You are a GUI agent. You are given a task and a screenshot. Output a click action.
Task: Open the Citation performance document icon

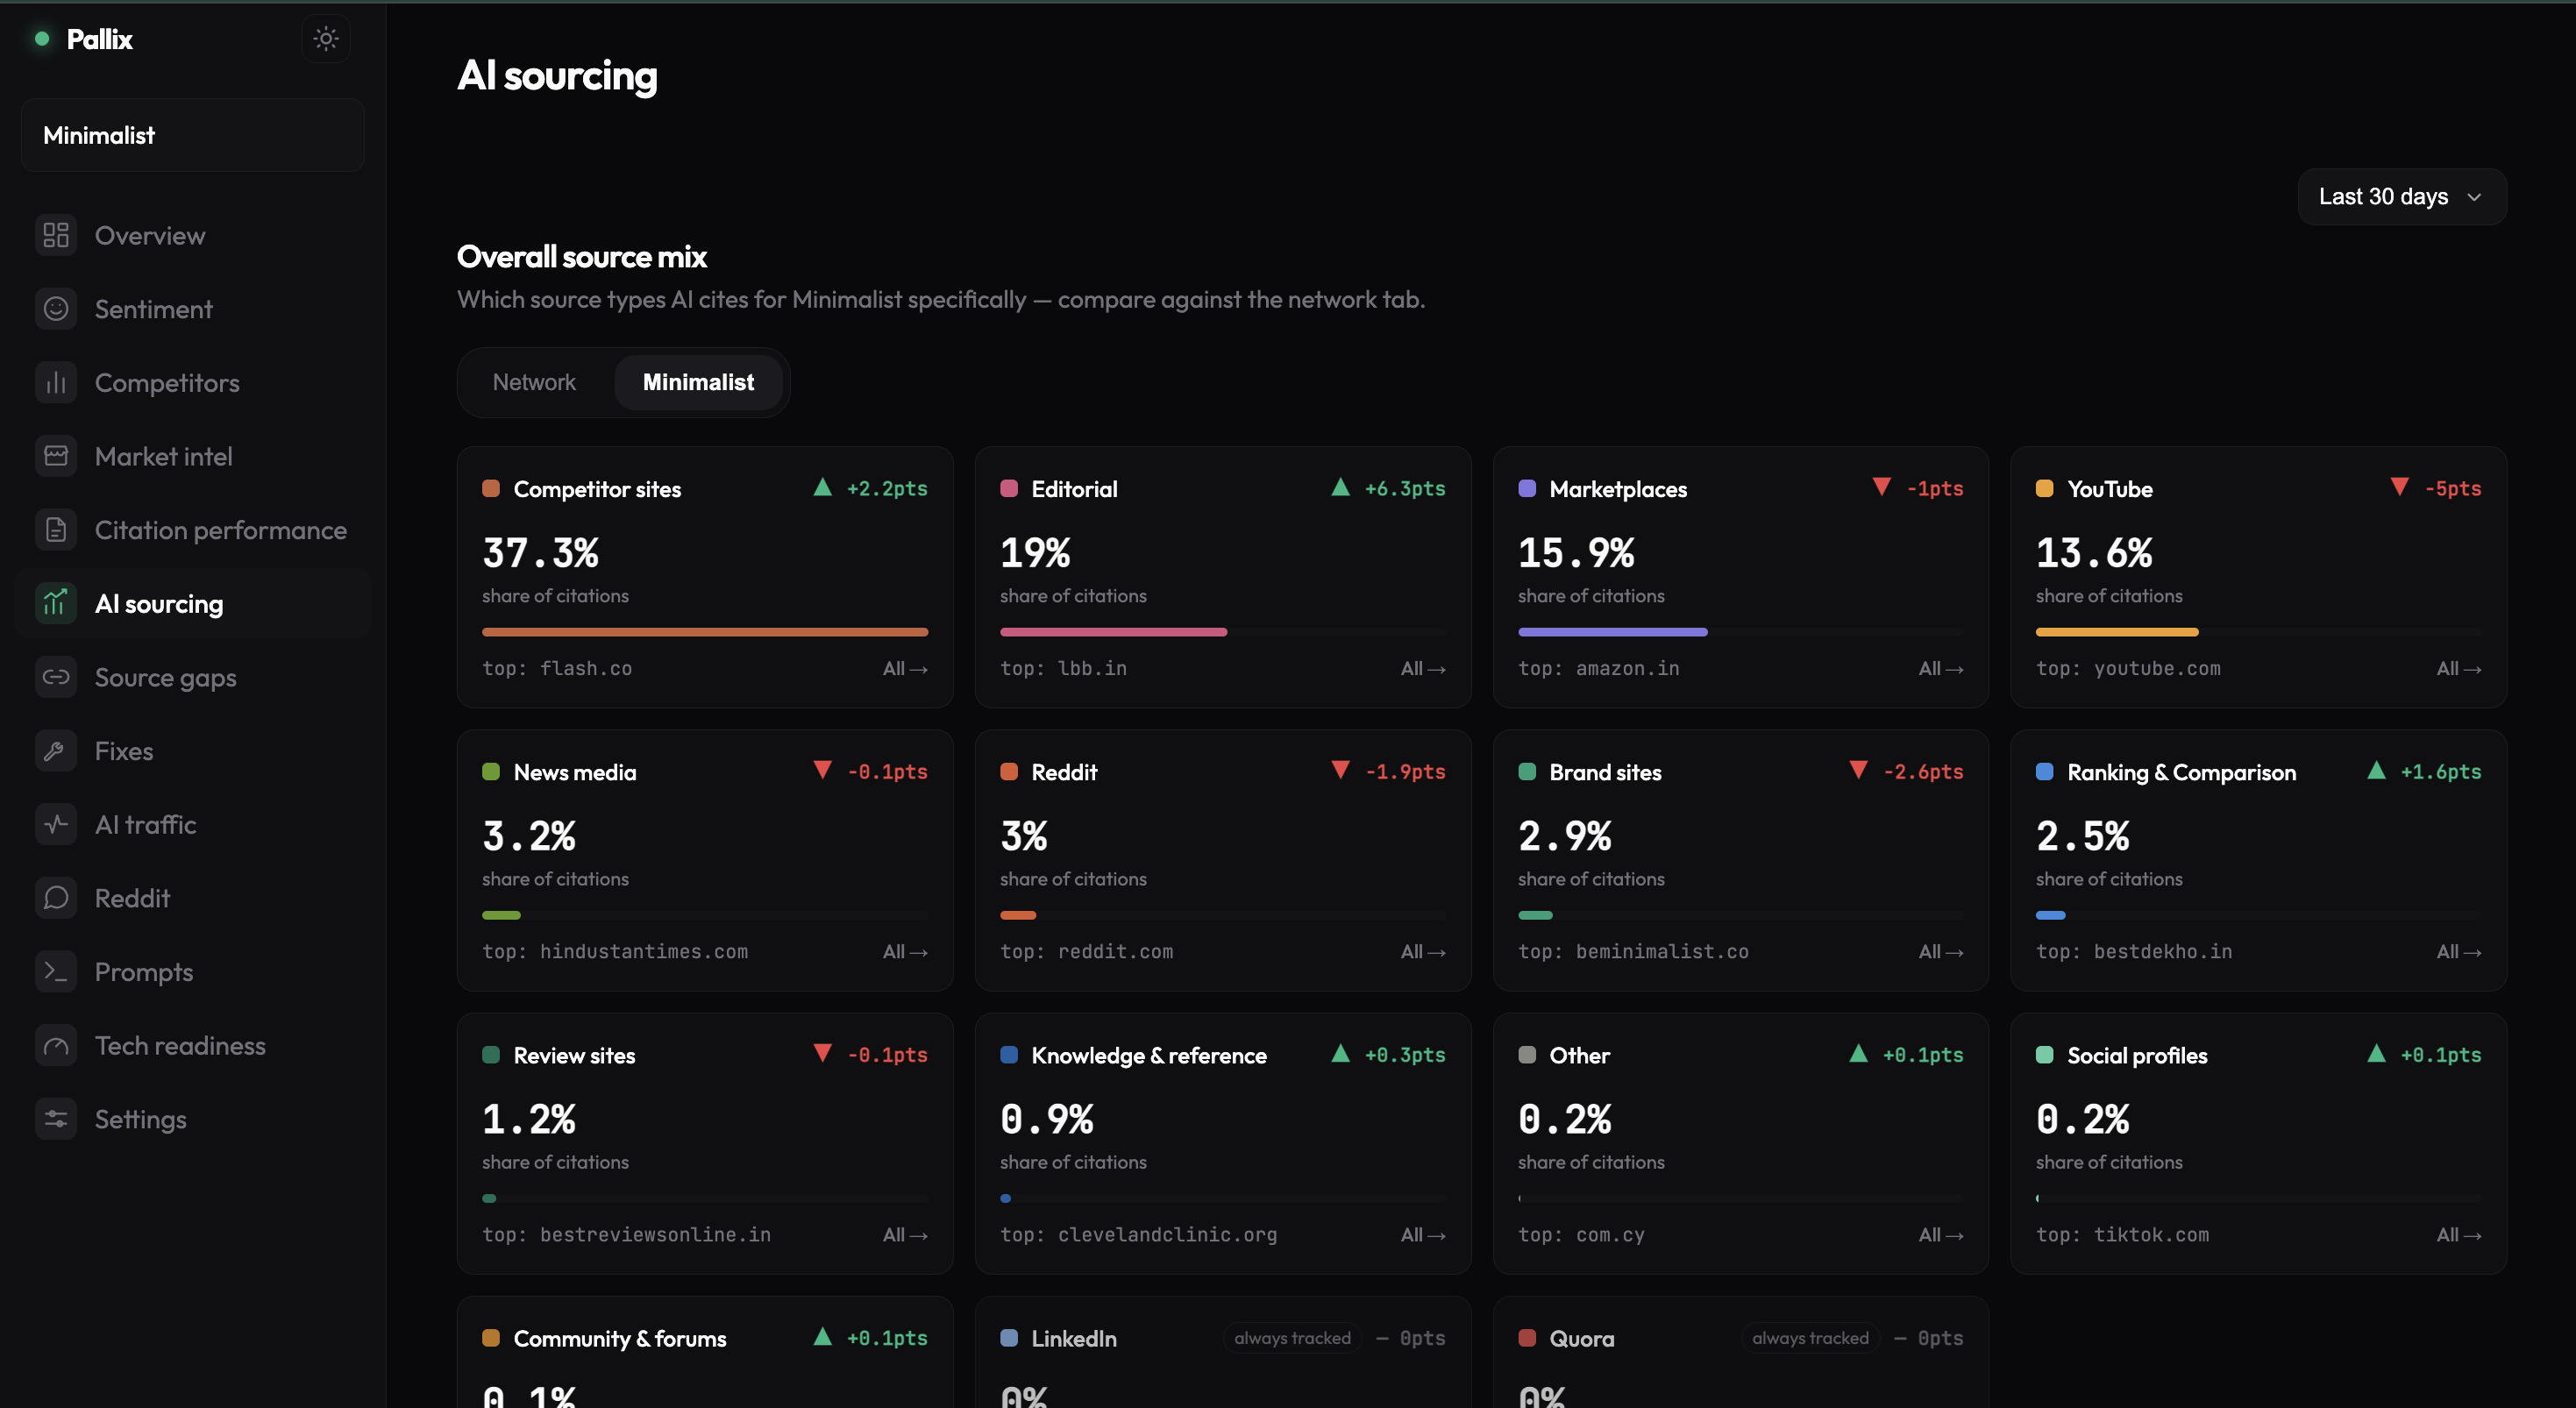click(56, 530)
